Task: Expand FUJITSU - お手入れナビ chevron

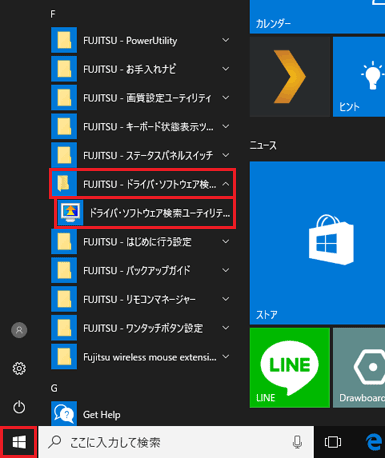Action: click(x=226, y=69)
